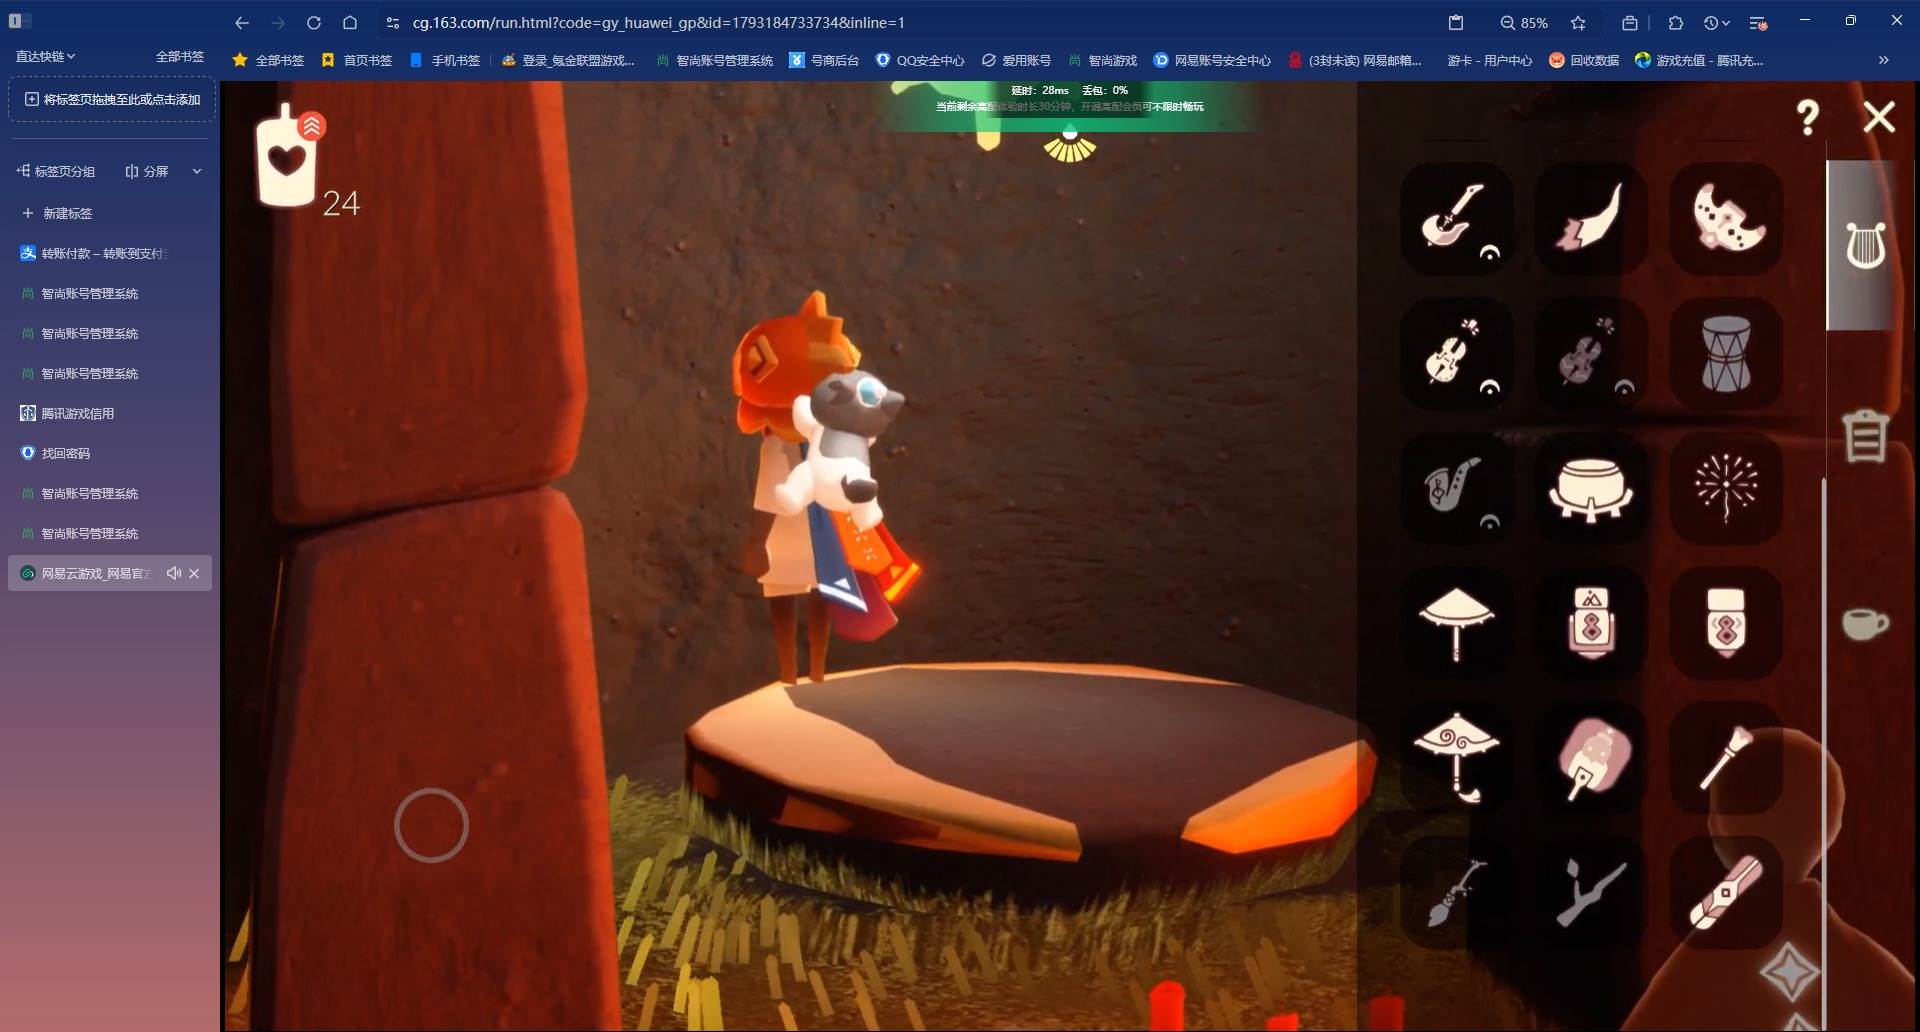Viewport: 1920px width, 1032px height.
Task: Open the star spell category tab
Action: coord(1788,971)
